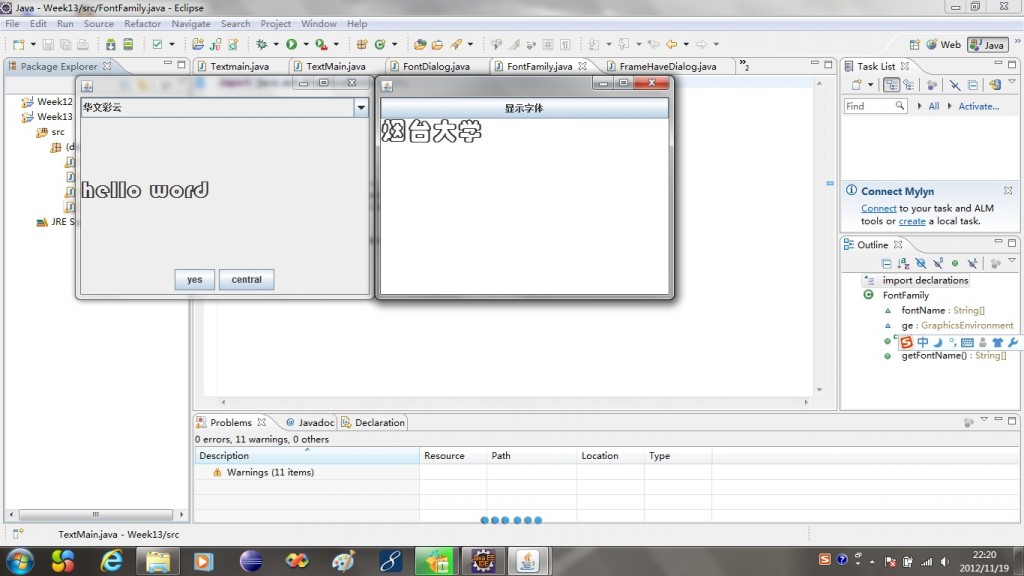Open the Navigate menu

pos(191,24)
